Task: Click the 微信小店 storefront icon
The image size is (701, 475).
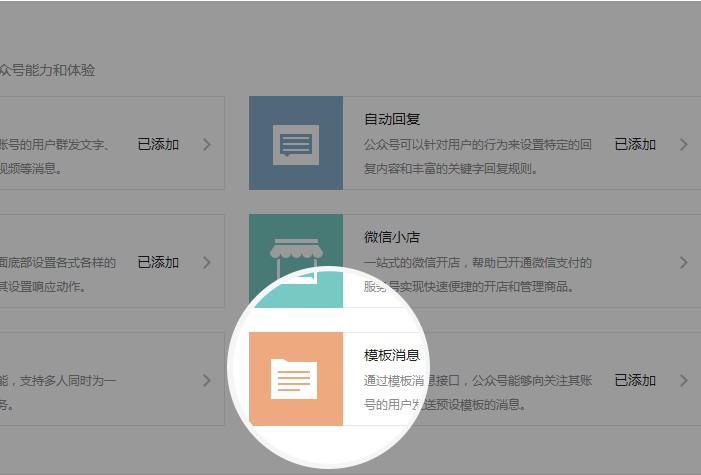Action: (x=295, y=260)
